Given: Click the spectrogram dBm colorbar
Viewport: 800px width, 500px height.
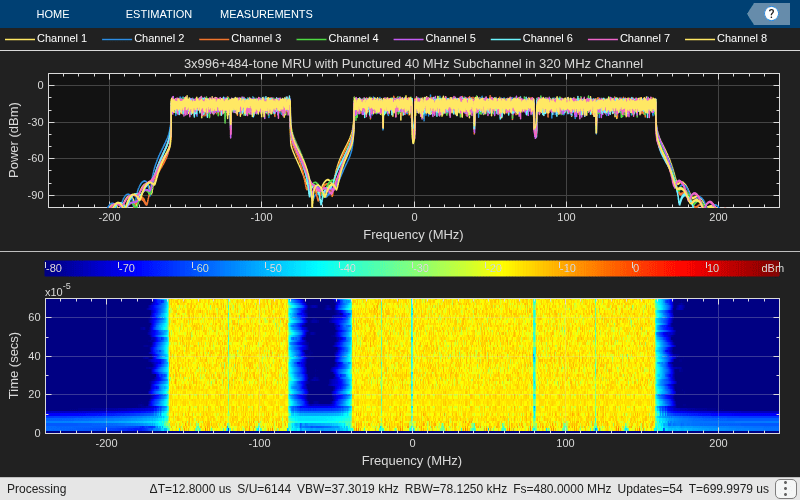Looking at the screenshot, I should [412, 268].
